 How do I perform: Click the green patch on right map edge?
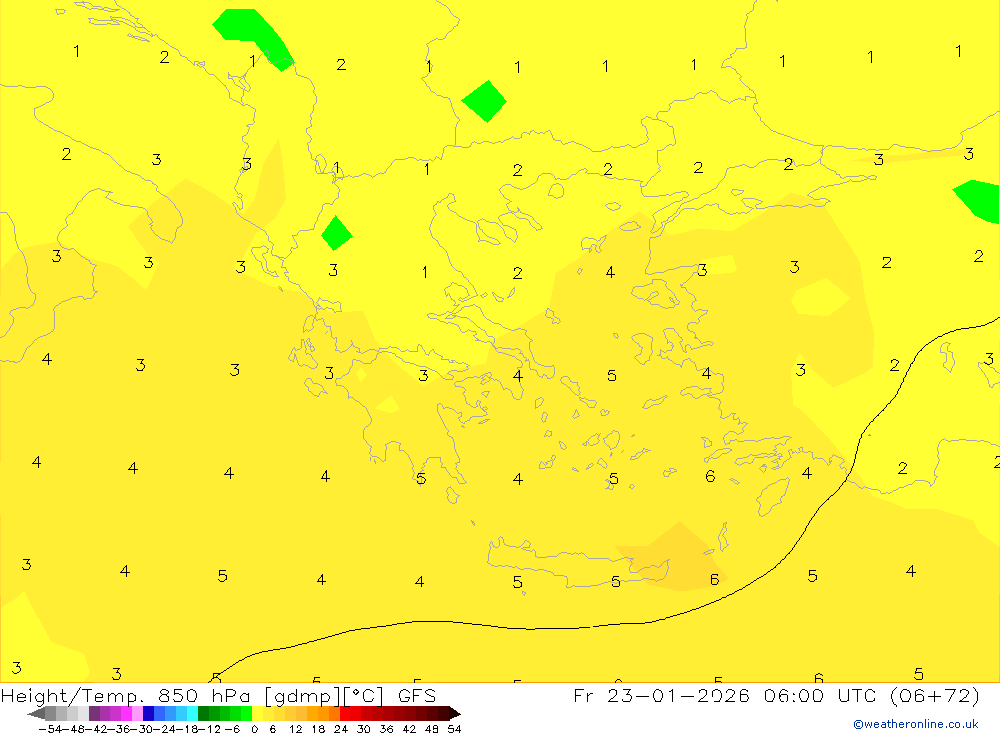point(980,201)
